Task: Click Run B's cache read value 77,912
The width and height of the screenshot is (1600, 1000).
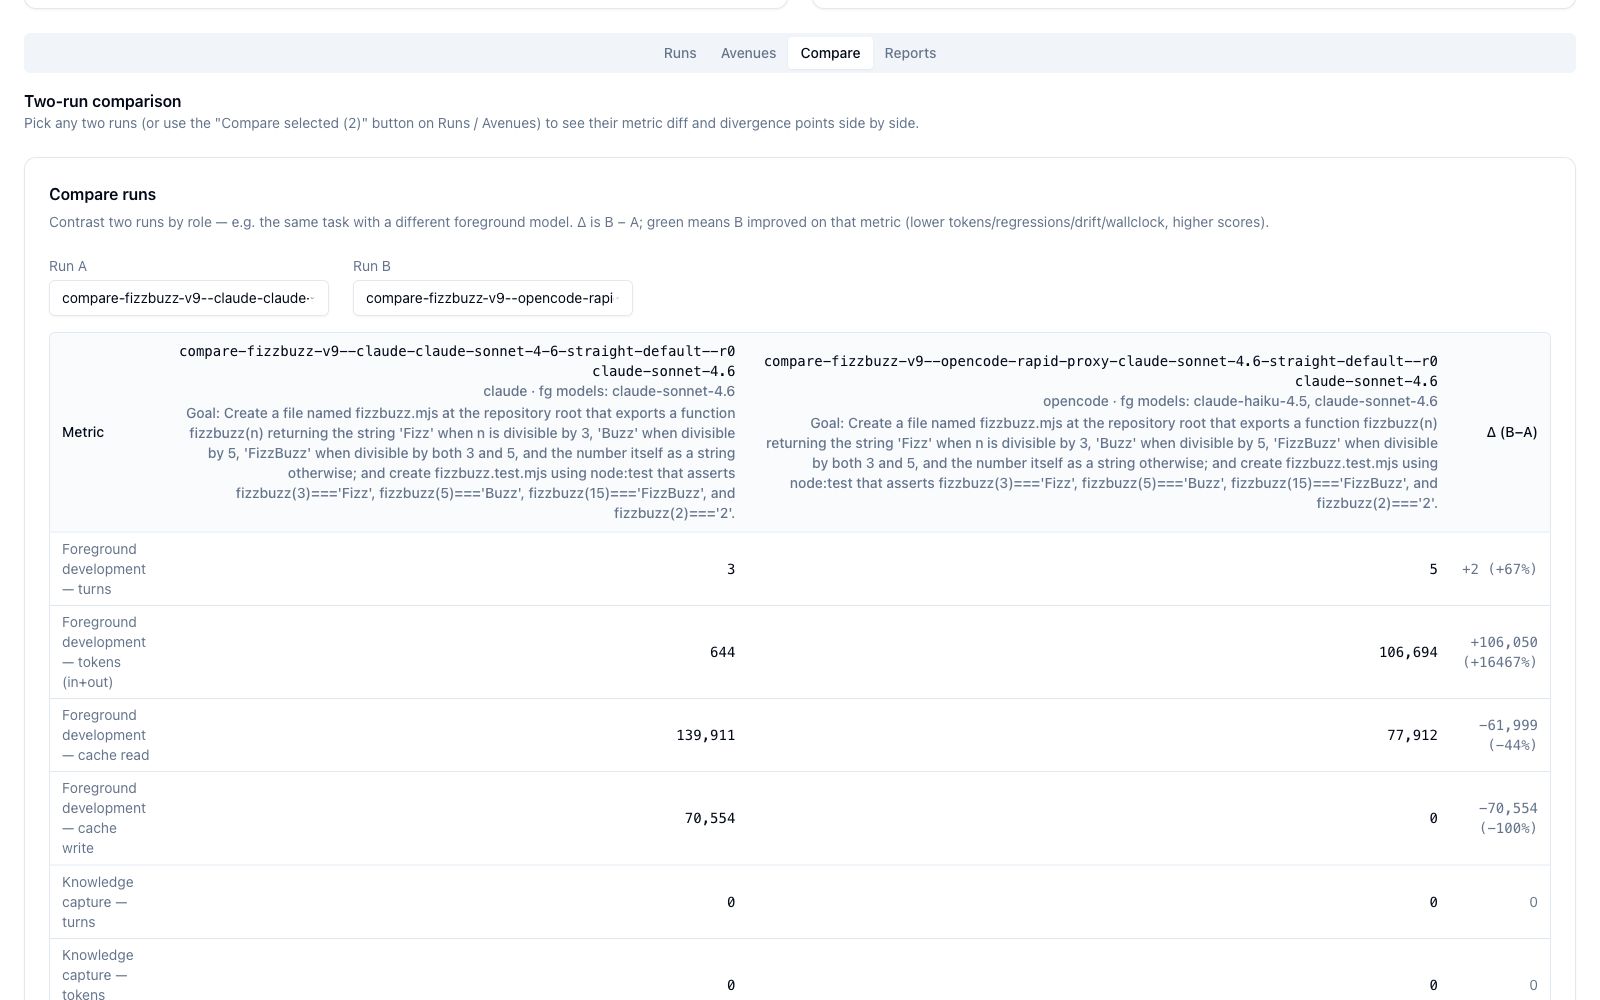Action: (x=1412, y=735)
